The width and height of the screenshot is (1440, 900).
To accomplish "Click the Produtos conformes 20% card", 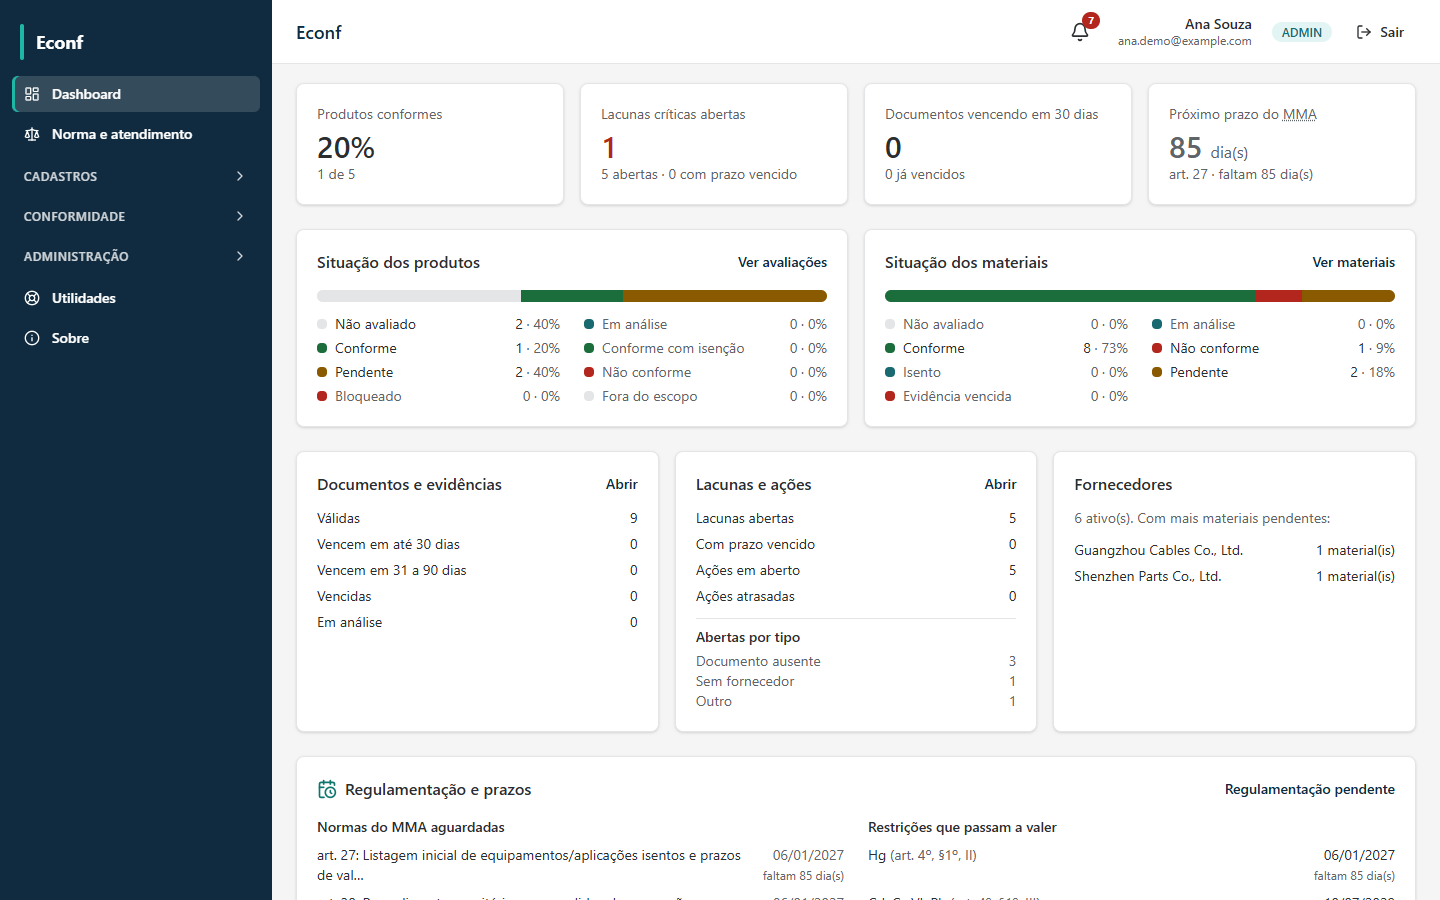I will point(430,144).
